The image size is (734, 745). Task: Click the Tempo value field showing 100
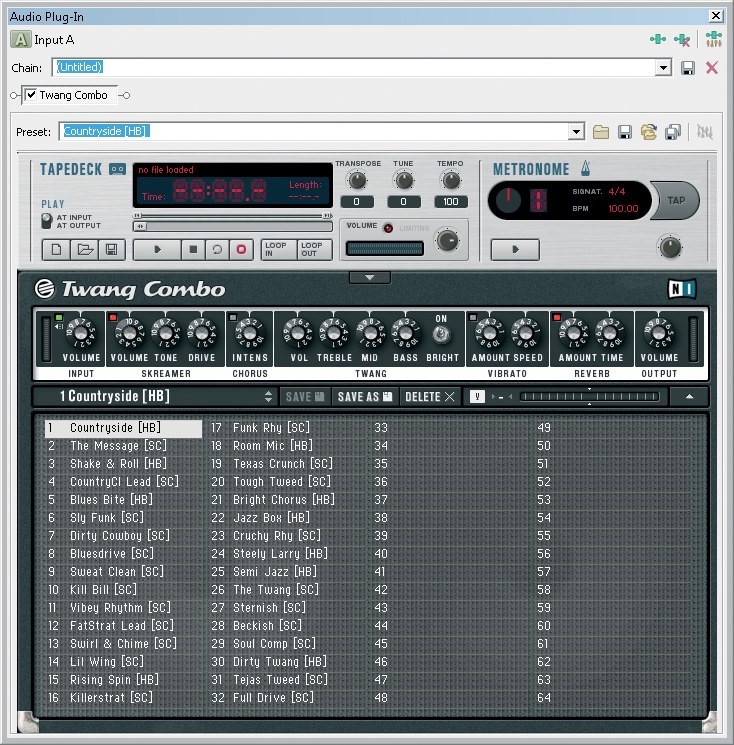(451, 202)
